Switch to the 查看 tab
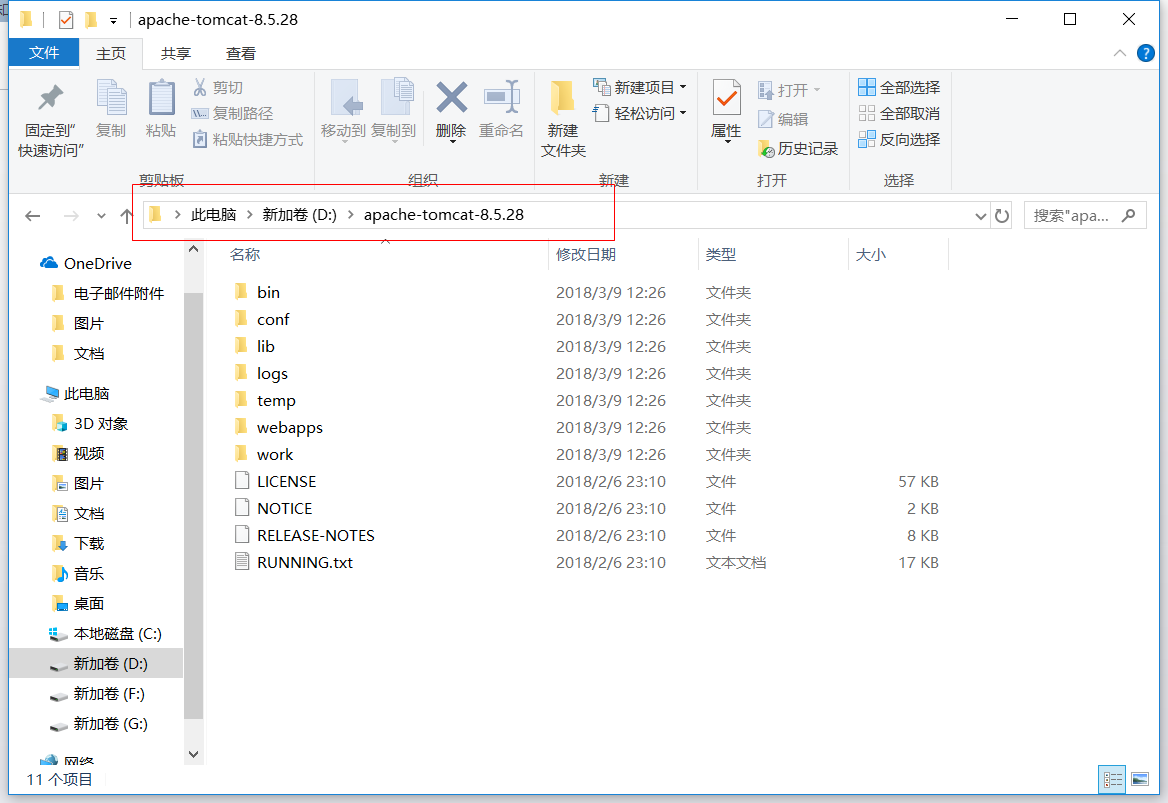This screenshot has width=1168, height=803. pyautogui.click(x=240, y=54)
